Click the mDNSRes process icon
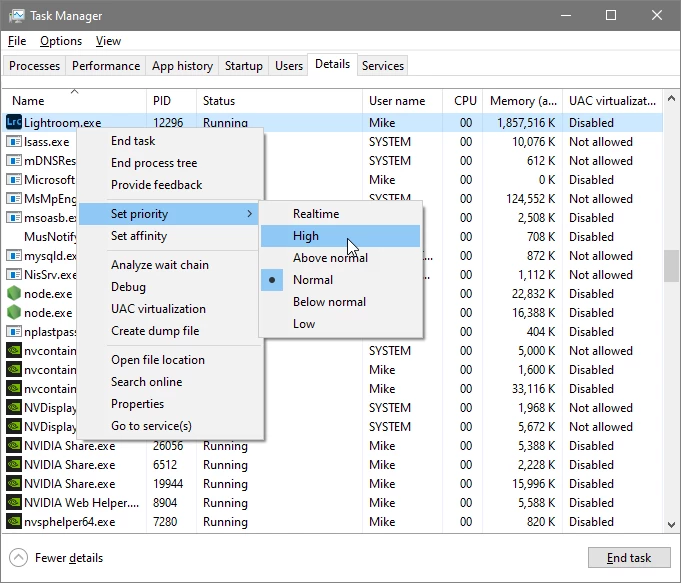 click(14, 161)
